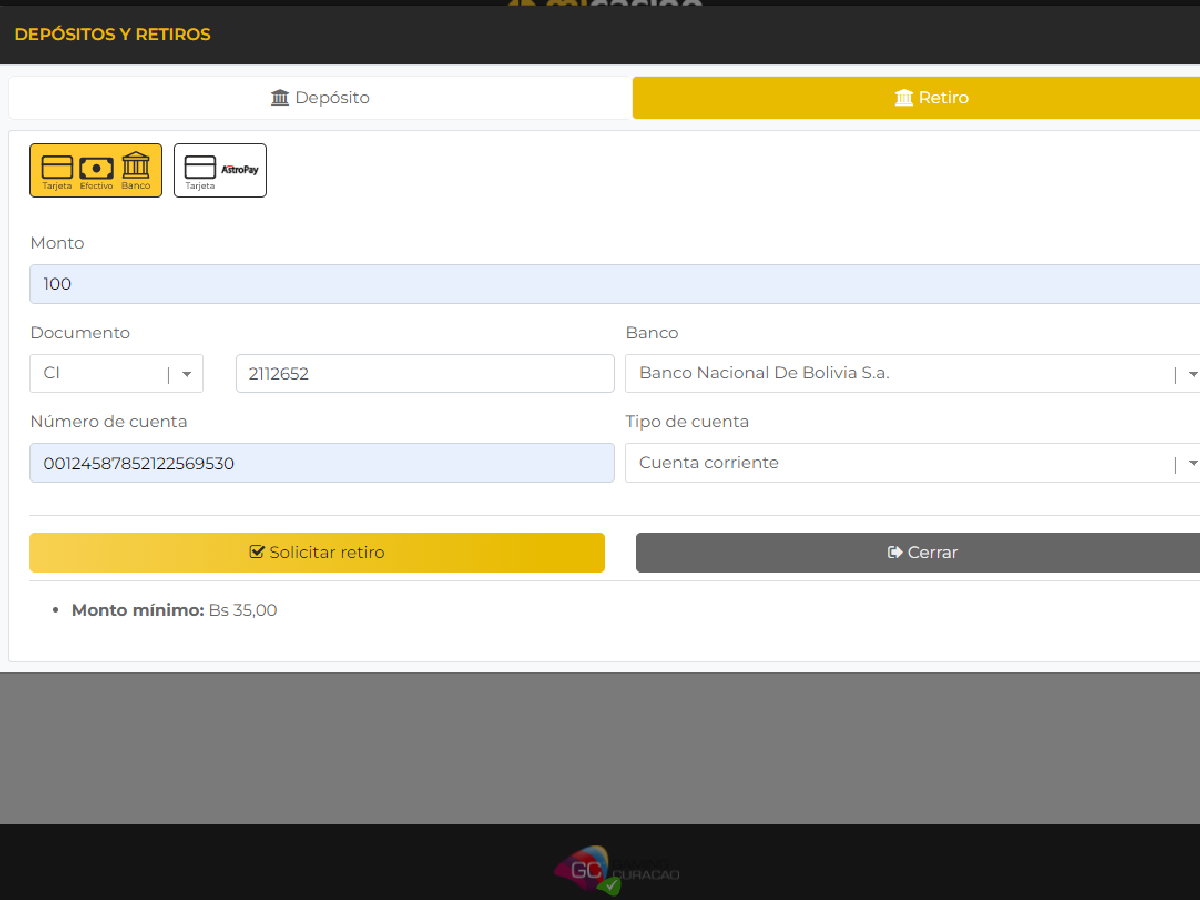Click the checkmark icon on Solicitar retiro

257,552
